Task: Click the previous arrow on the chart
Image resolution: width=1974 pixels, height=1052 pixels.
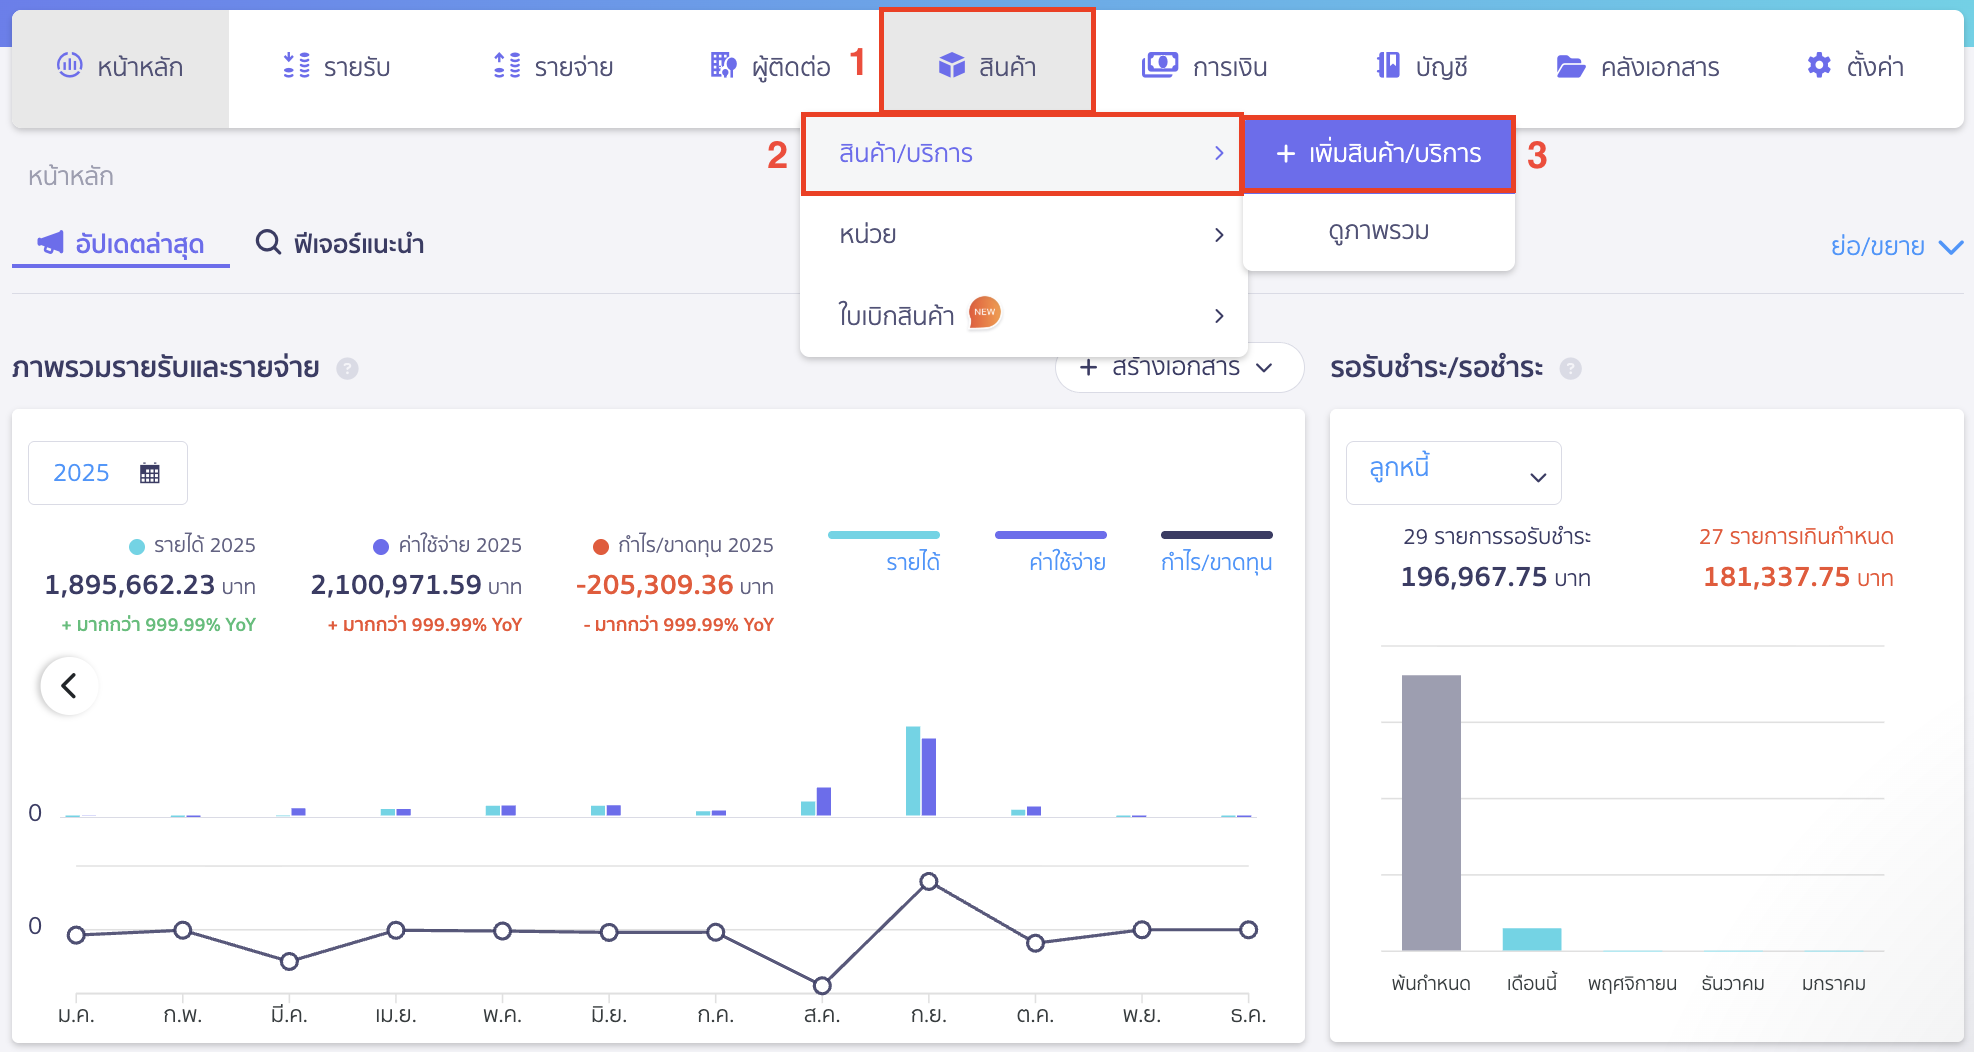Action: click(x=69, y=686)
